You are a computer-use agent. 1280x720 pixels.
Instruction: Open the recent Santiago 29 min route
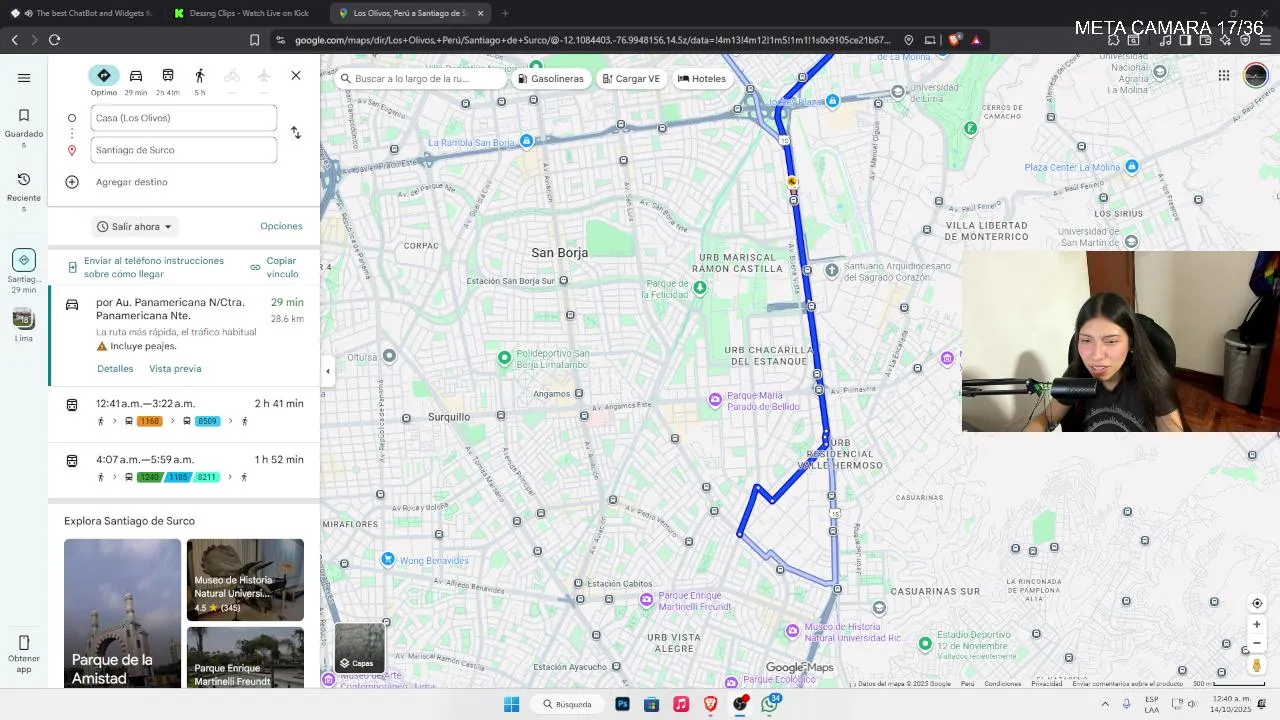[24, 272]
